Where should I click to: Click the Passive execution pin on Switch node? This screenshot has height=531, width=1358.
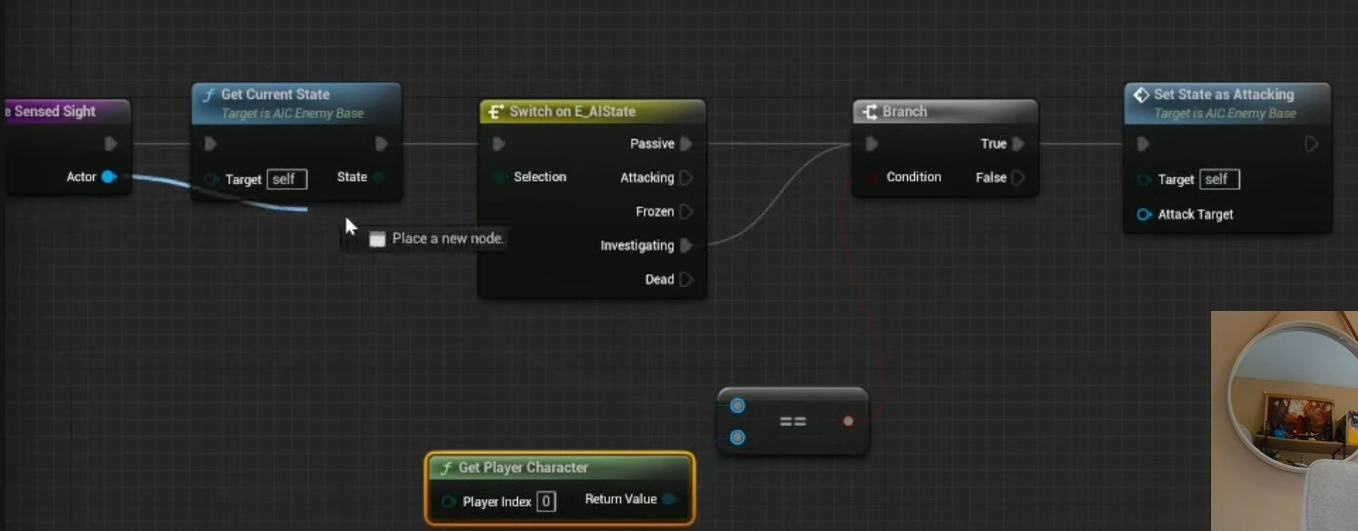coord(686,144)
